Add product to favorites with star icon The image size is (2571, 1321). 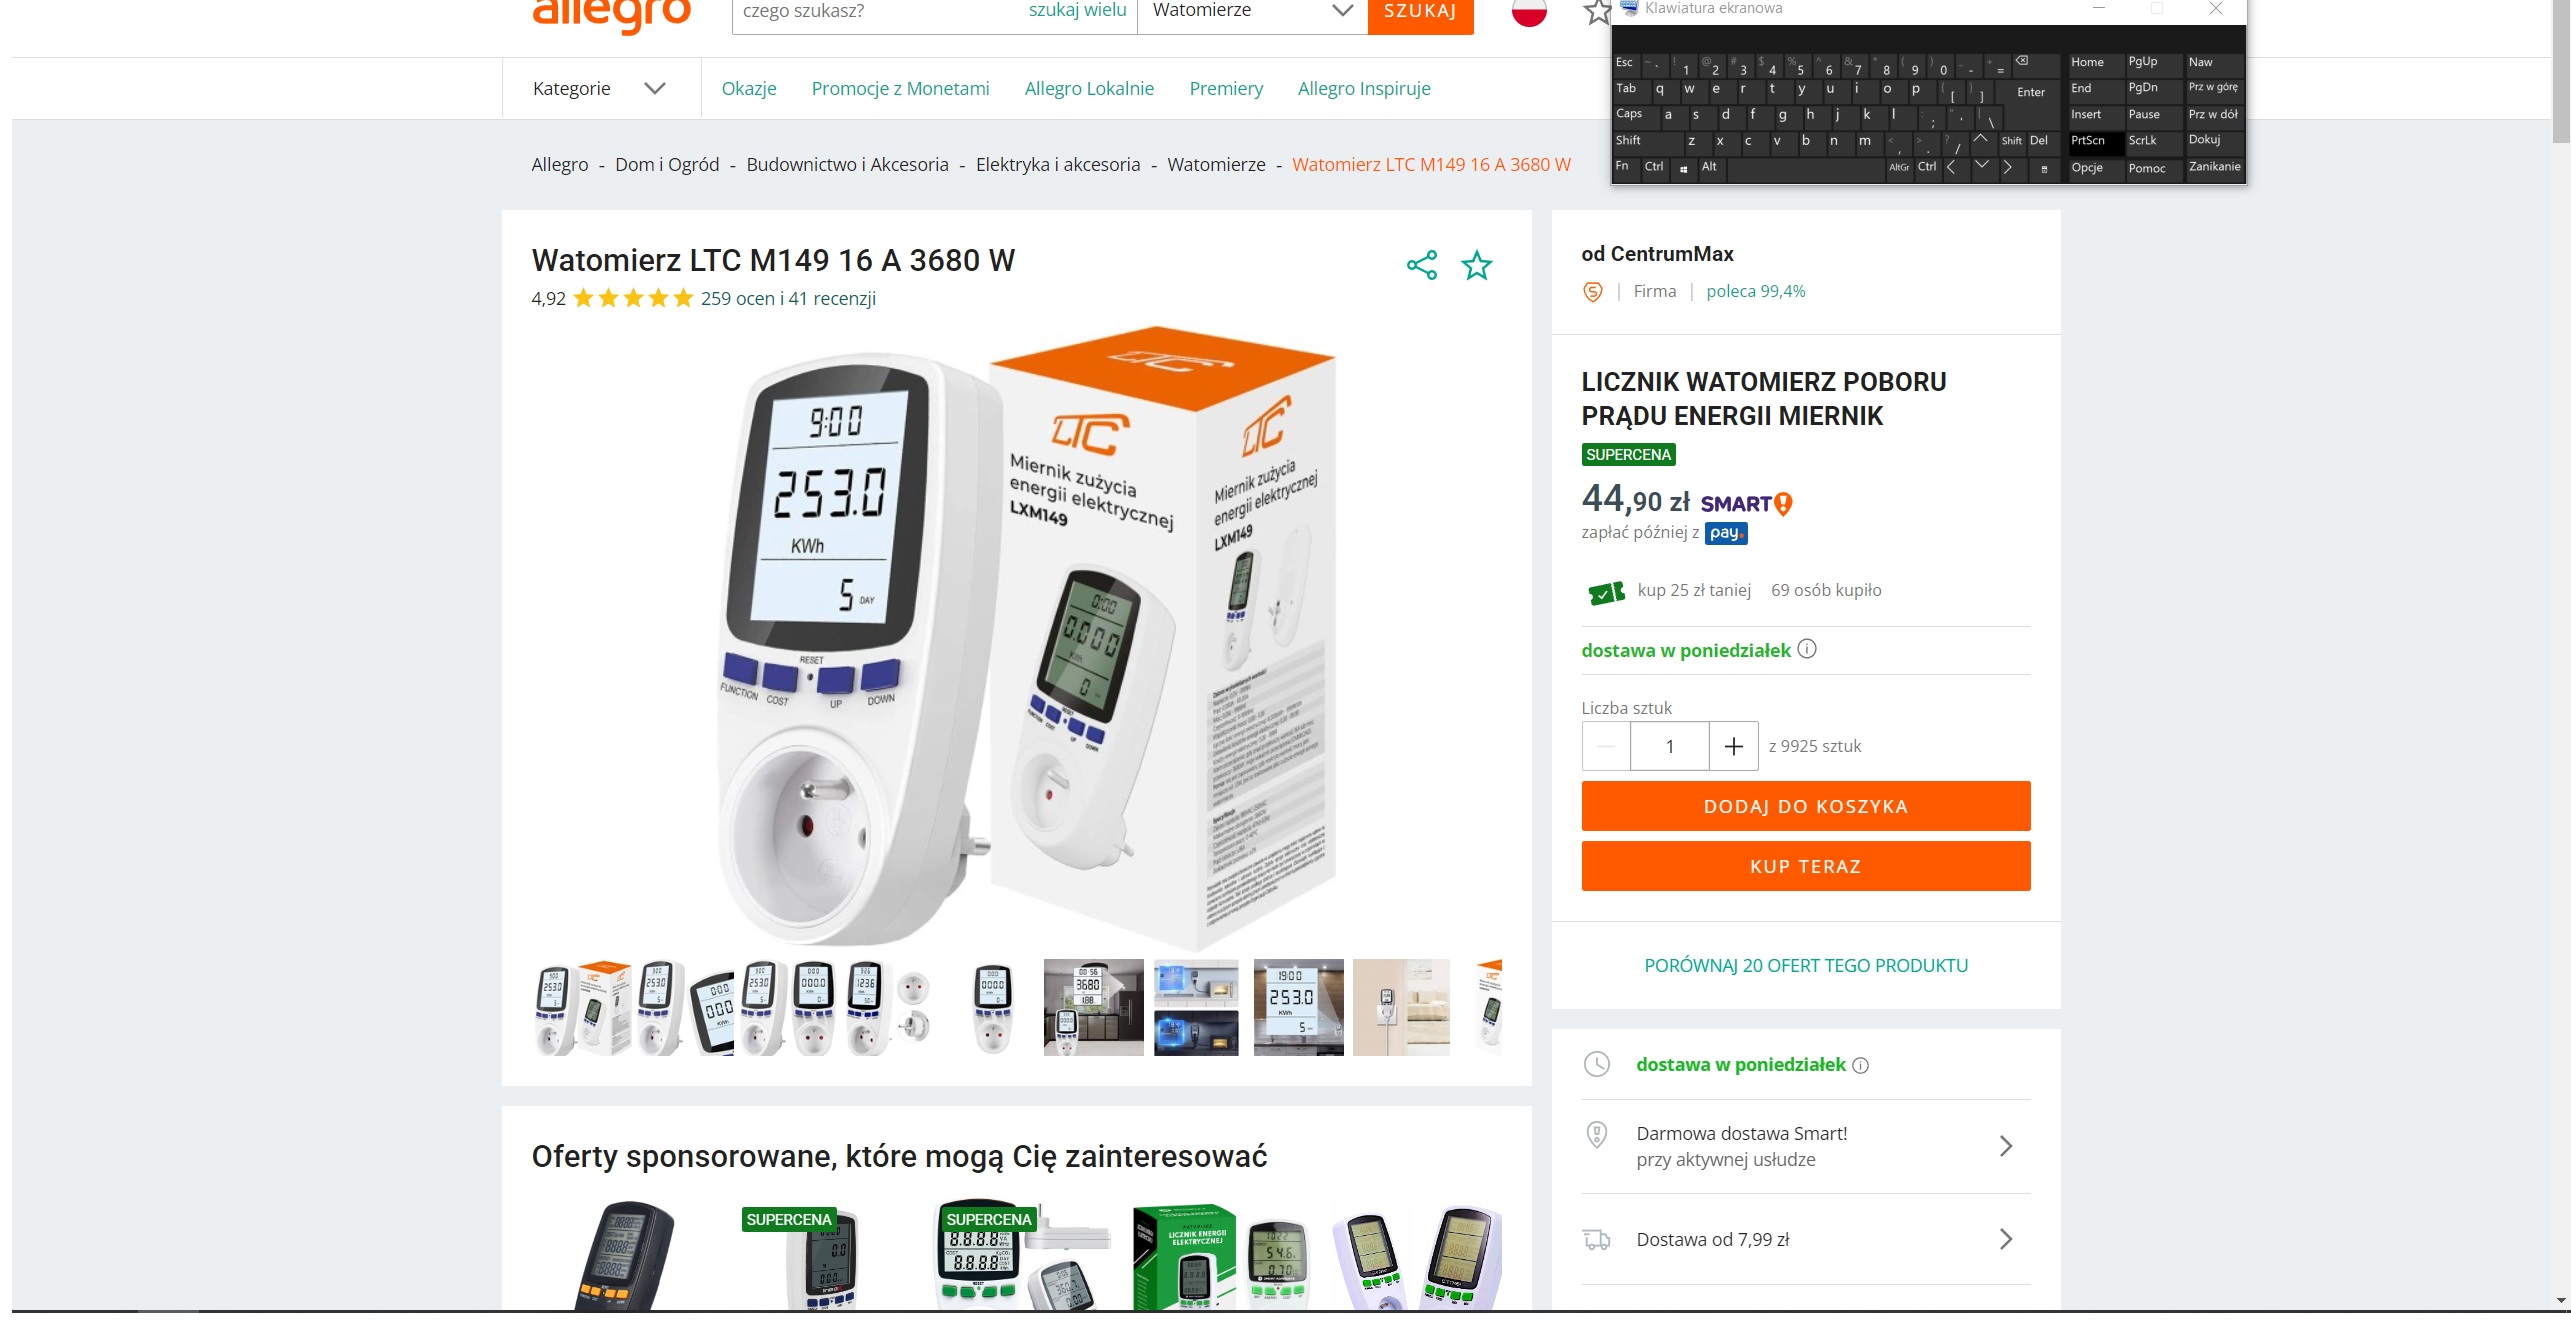pos(1476,265)
